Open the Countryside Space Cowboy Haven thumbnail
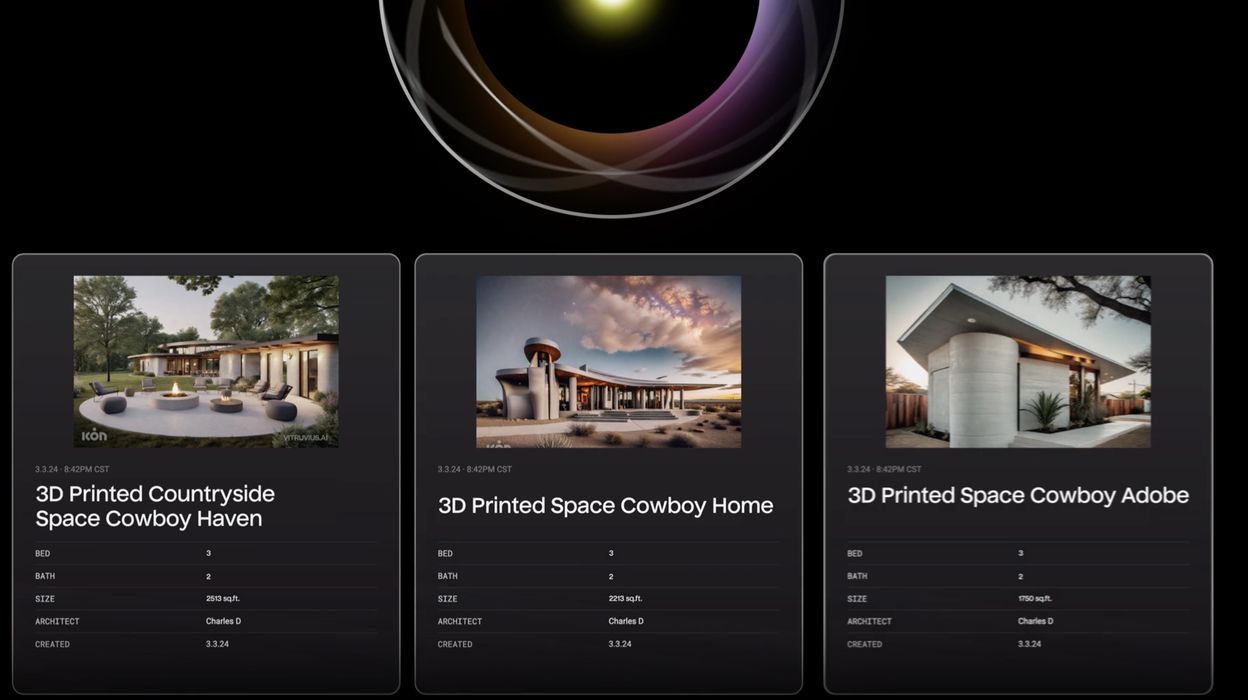This screenshot has height=700, width=1248. point(206,361)
